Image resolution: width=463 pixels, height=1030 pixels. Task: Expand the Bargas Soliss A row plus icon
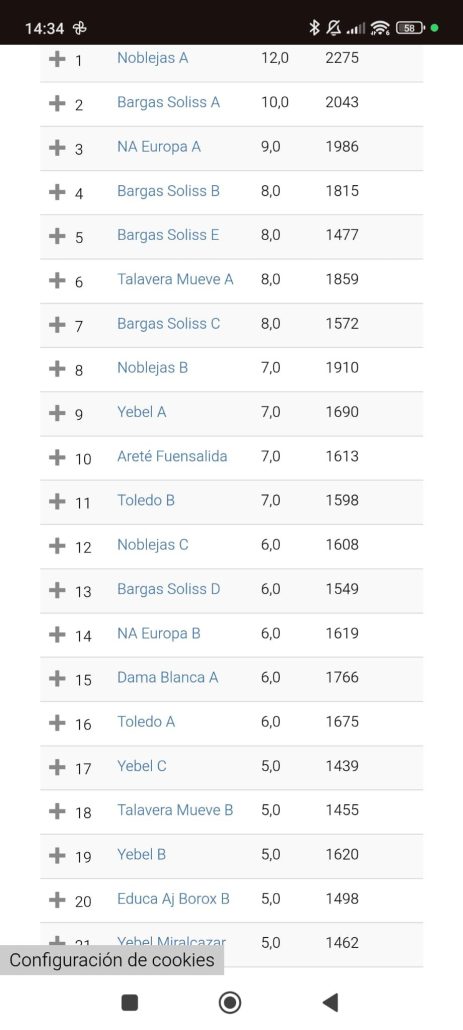click(57, 103)
